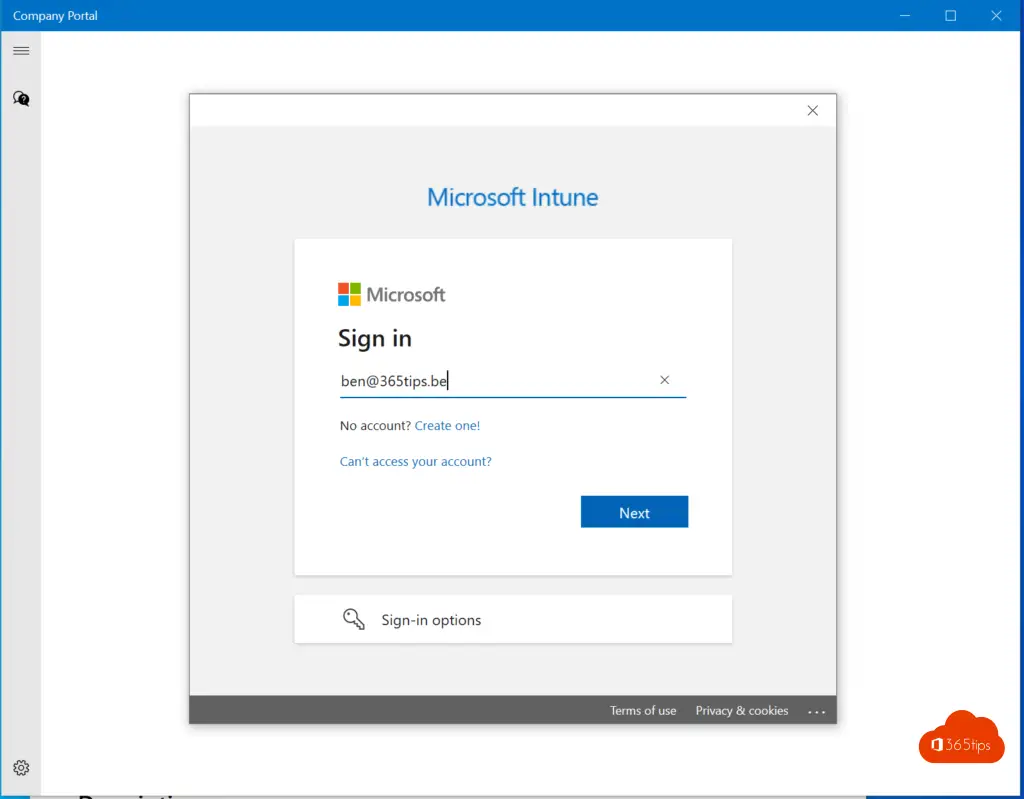
Task: Open Company Portal settings gear
Action: tap(21, 768)
